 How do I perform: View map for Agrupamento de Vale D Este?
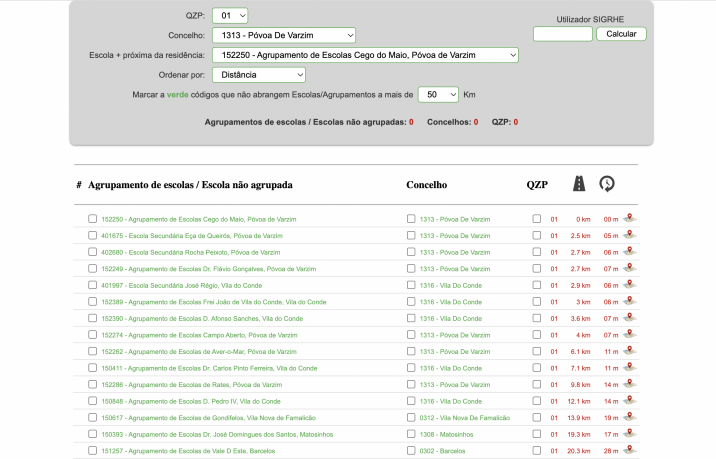click(629, 450)
